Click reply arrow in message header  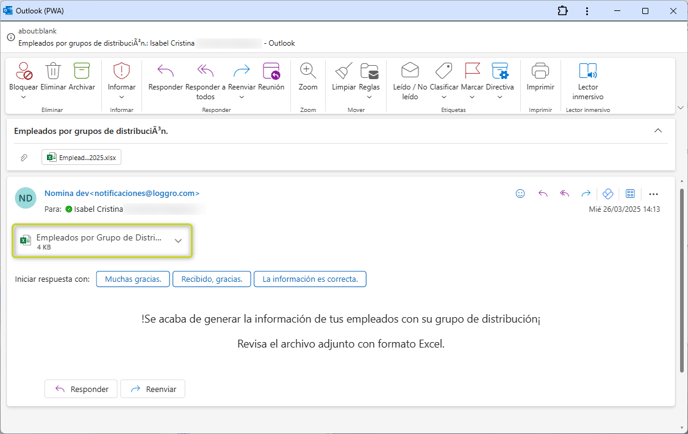click(543, 194)
